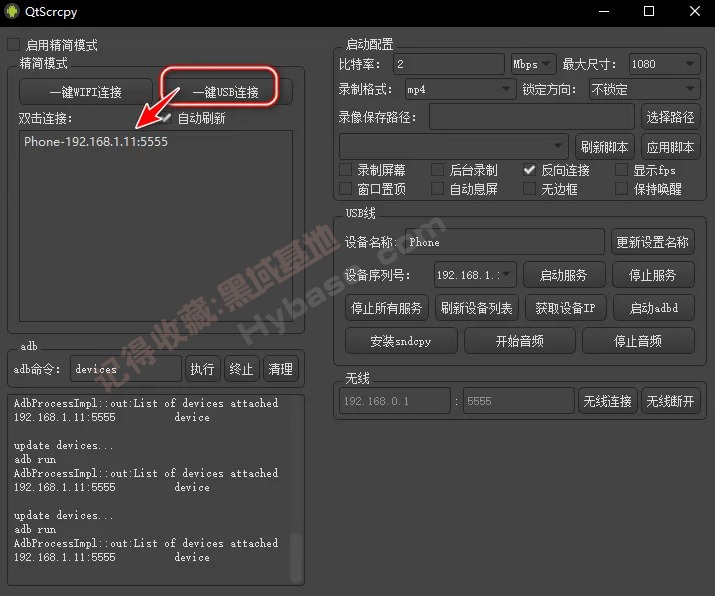The height and width of the screenshot is (596, 715).
Task: Open the Mbps bitrate unit dropdown
Action: click(533, 64)
